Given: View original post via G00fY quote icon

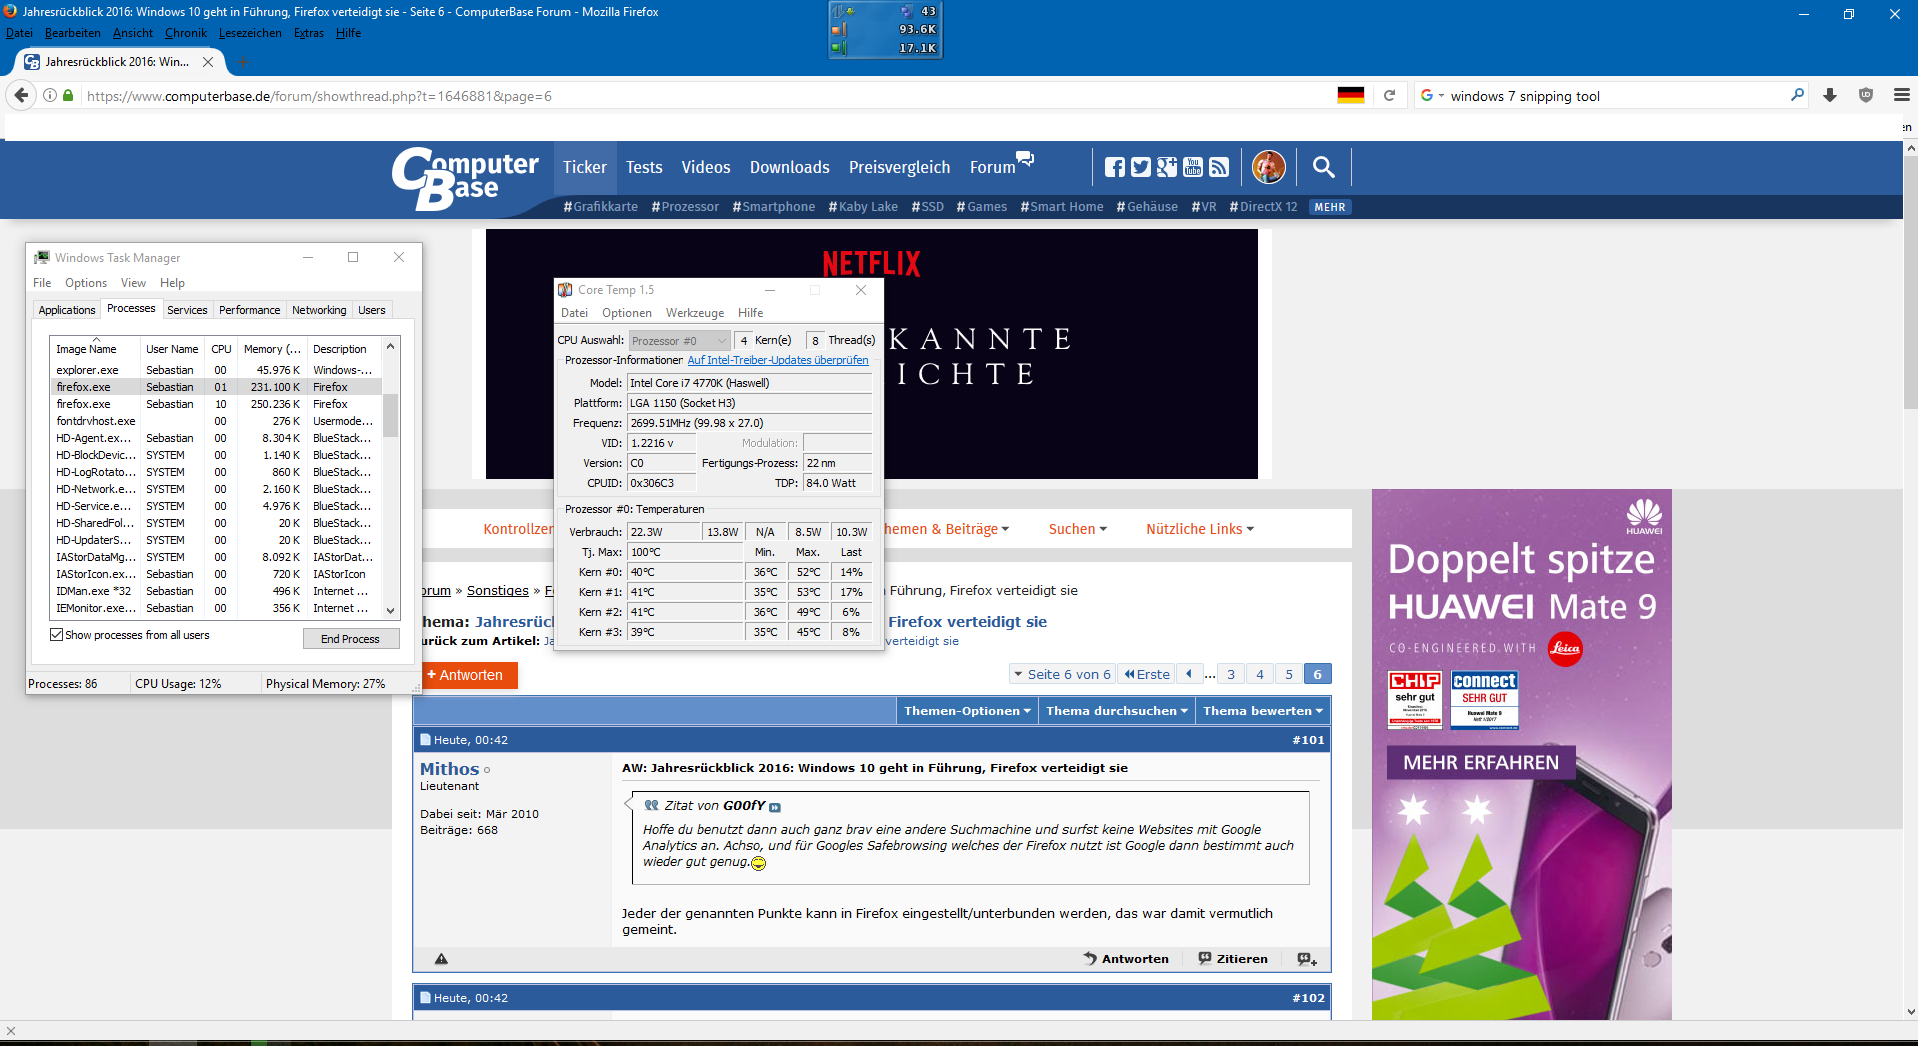Looking at the screenshot, I should 775,807.
